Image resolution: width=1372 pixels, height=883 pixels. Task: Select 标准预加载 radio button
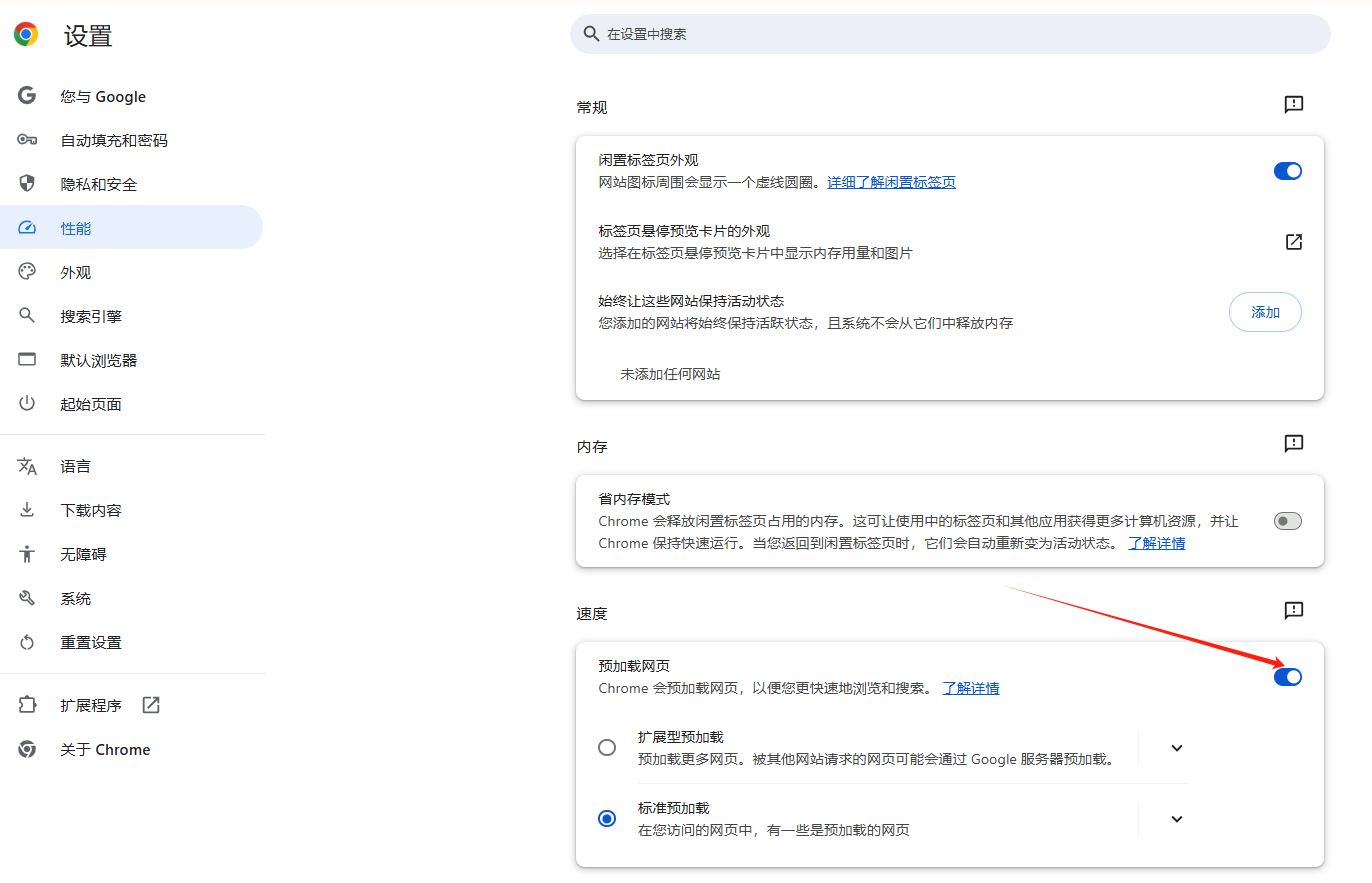click(x=607, y=818)
